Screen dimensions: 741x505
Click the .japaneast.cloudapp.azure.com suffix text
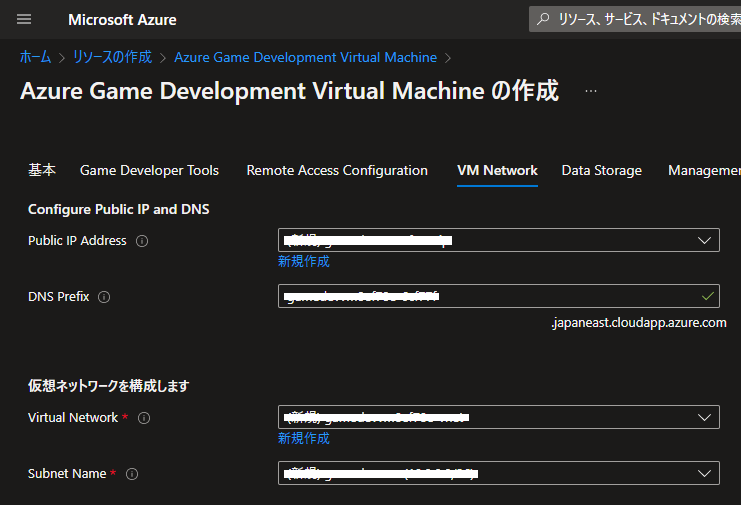pos(639,323)
